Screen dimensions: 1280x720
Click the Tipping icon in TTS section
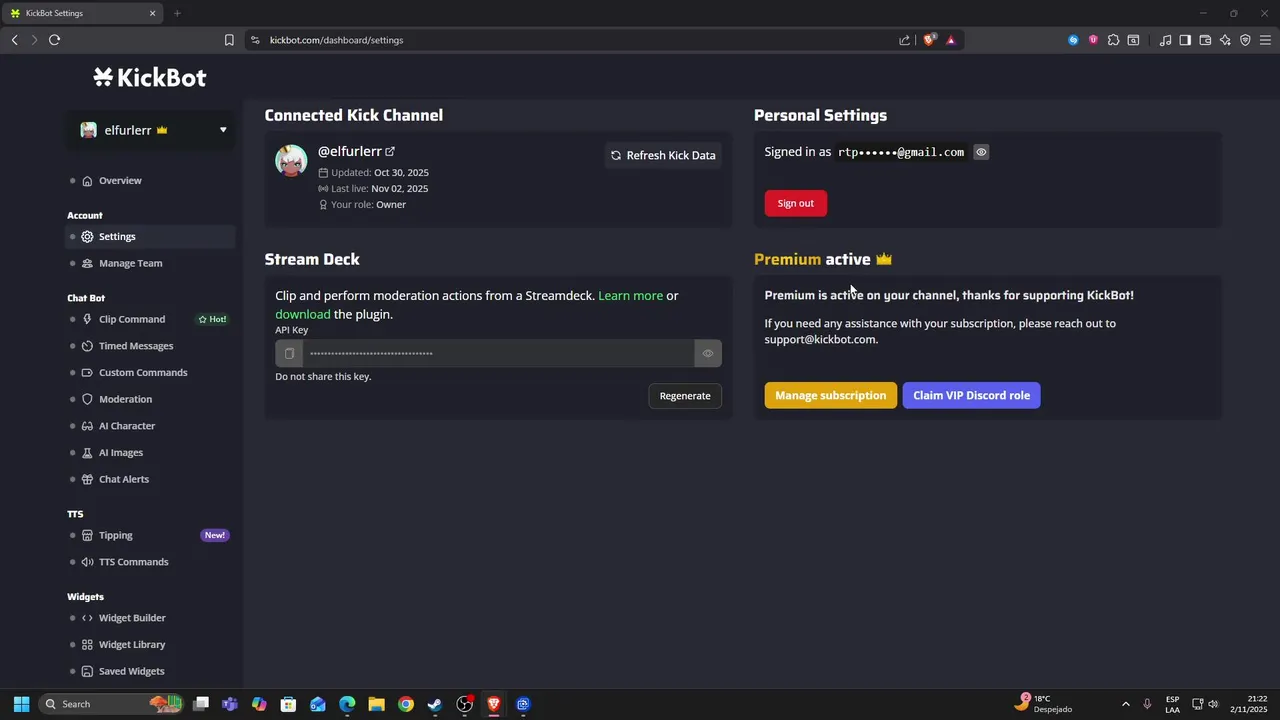87,535
